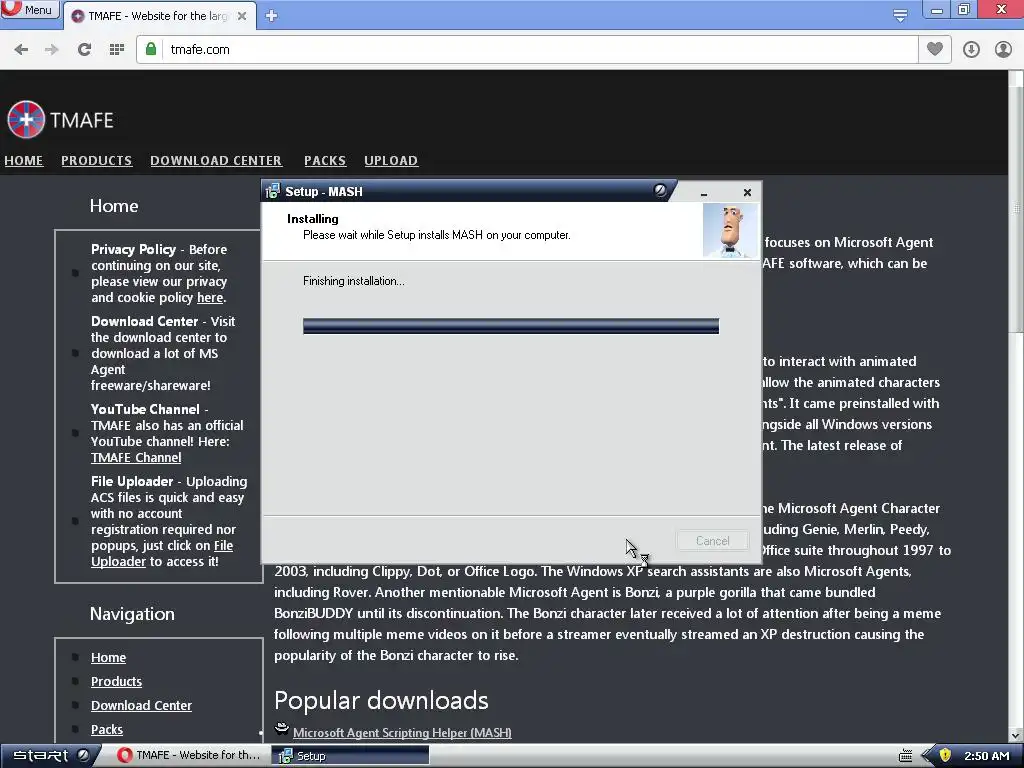Open Microsoft Agent Scripting Helper (MASH) link
The image size is (1024, 768).
pos(402,733)
